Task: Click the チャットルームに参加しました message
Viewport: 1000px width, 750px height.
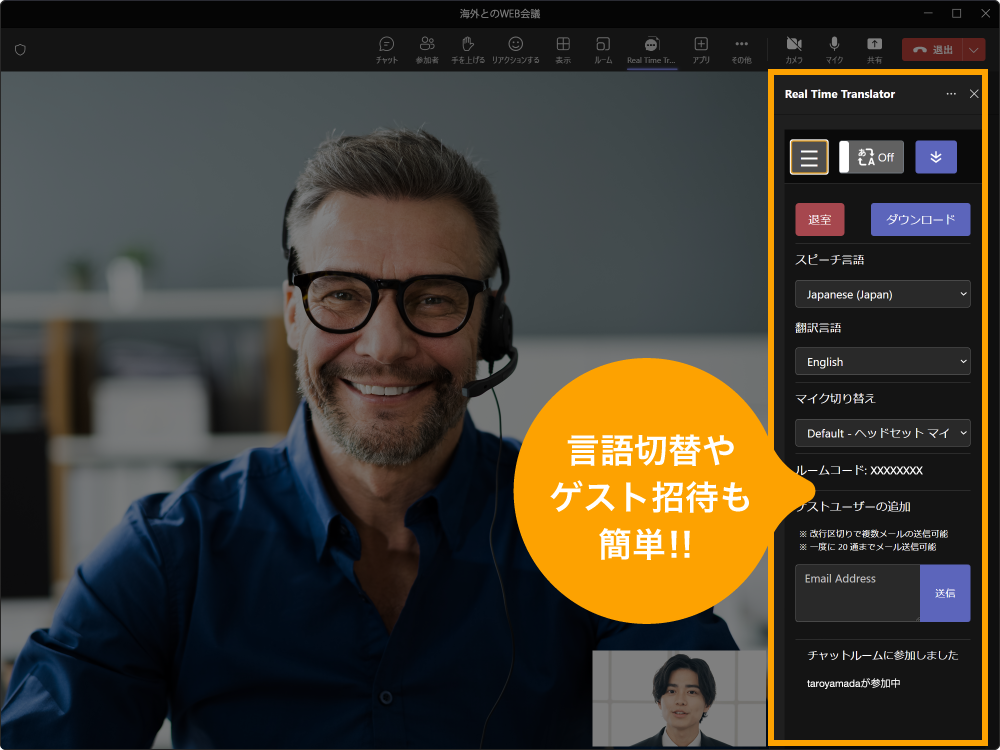Action: (x=883, y=655)
